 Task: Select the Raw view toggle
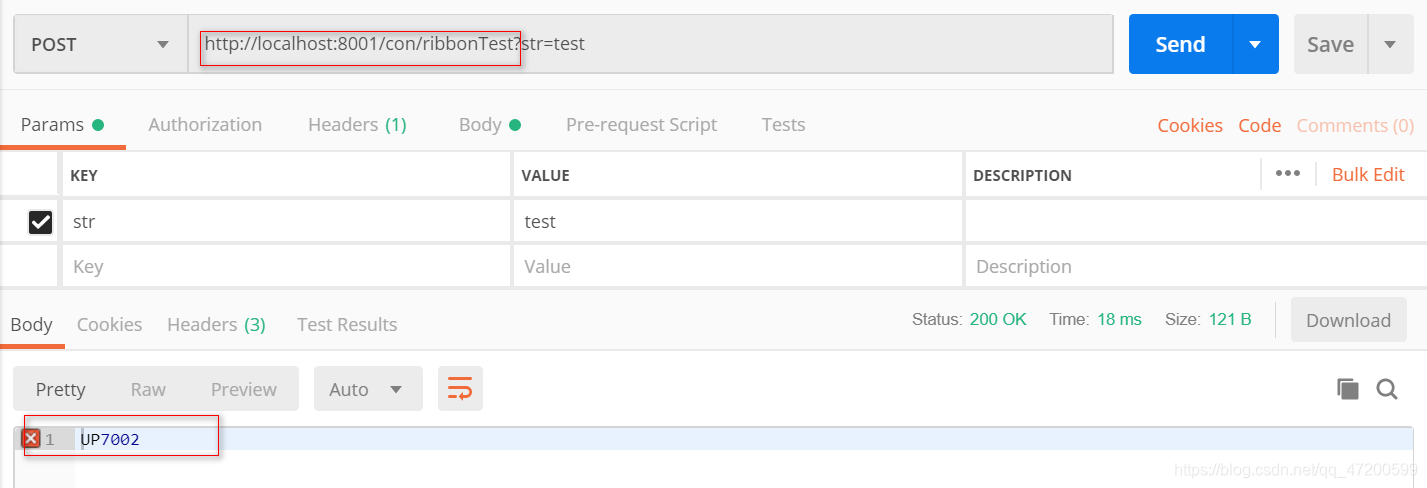coord(148,389)
